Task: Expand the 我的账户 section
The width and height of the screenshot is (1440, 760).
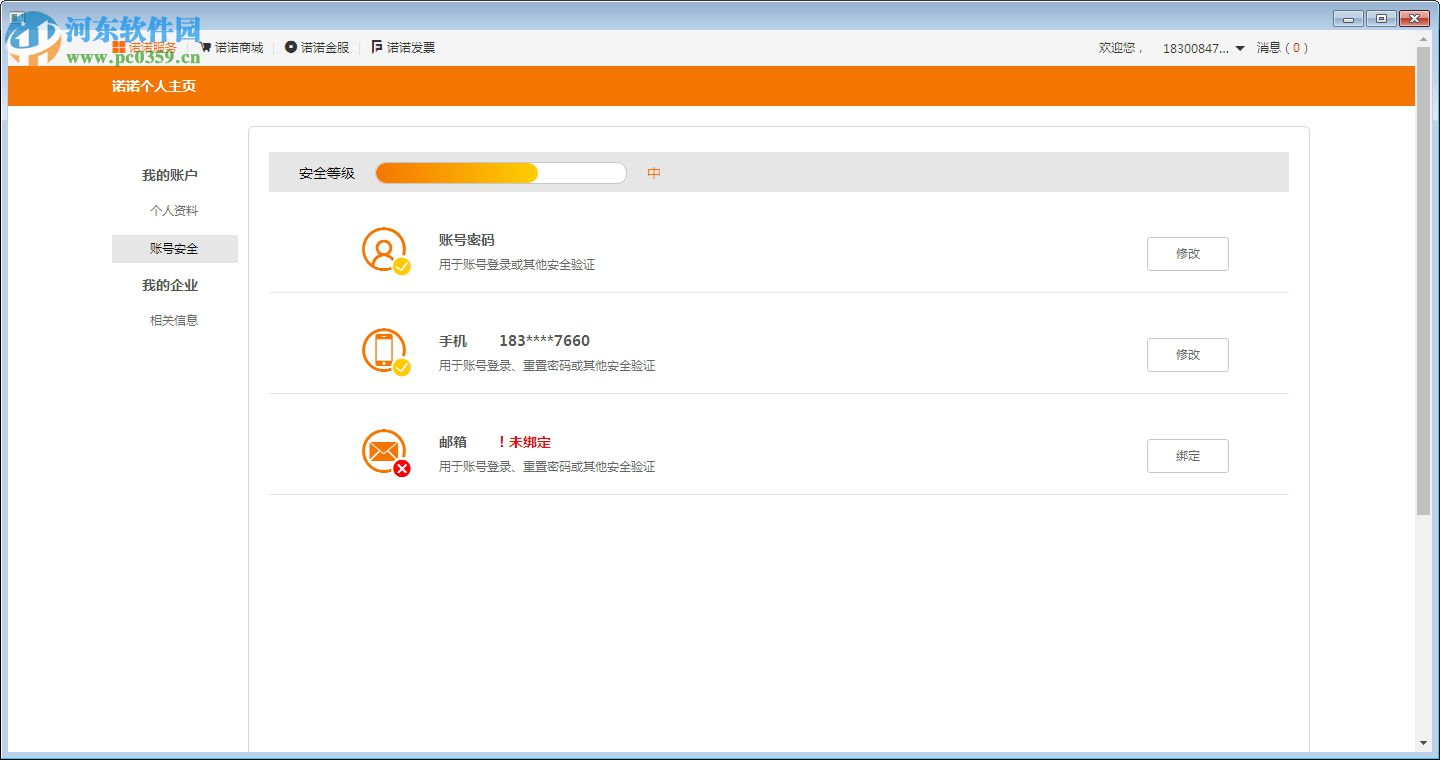Action: [x=170, y=175]
